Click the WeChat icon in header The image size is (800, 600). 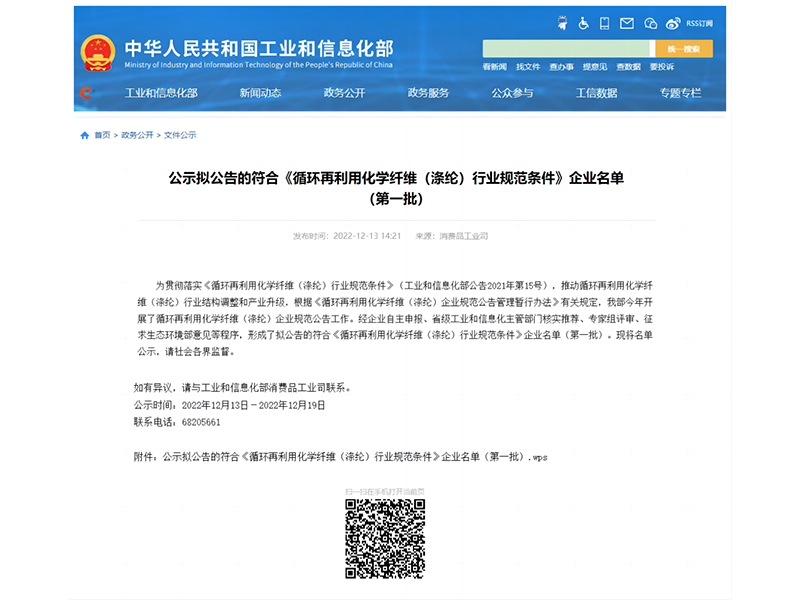[x=650, y=23]
